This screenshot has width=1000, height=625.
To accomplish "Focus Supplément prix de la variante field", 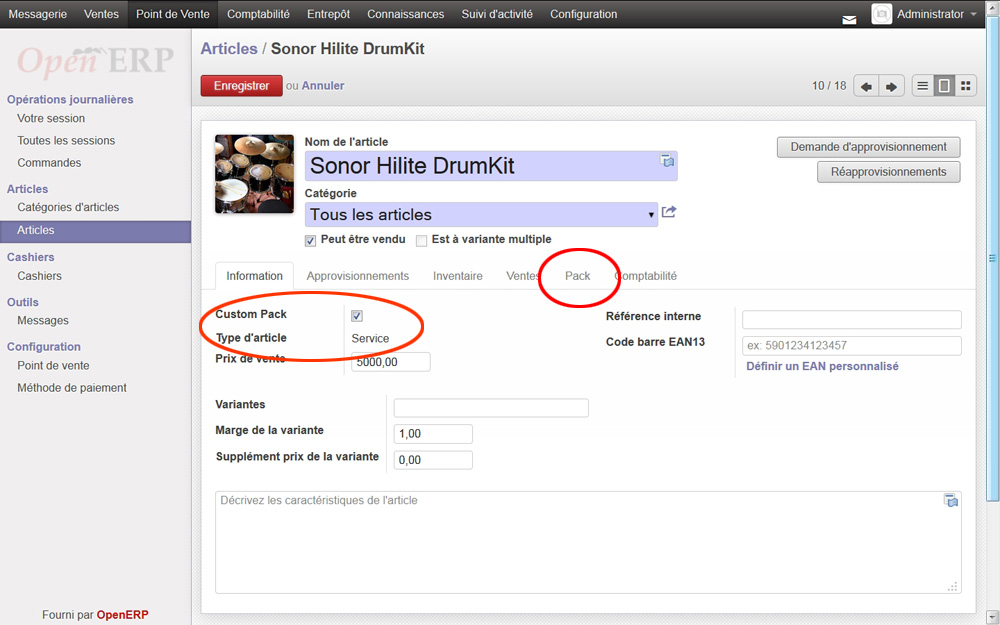I will [x=433, y=460].
